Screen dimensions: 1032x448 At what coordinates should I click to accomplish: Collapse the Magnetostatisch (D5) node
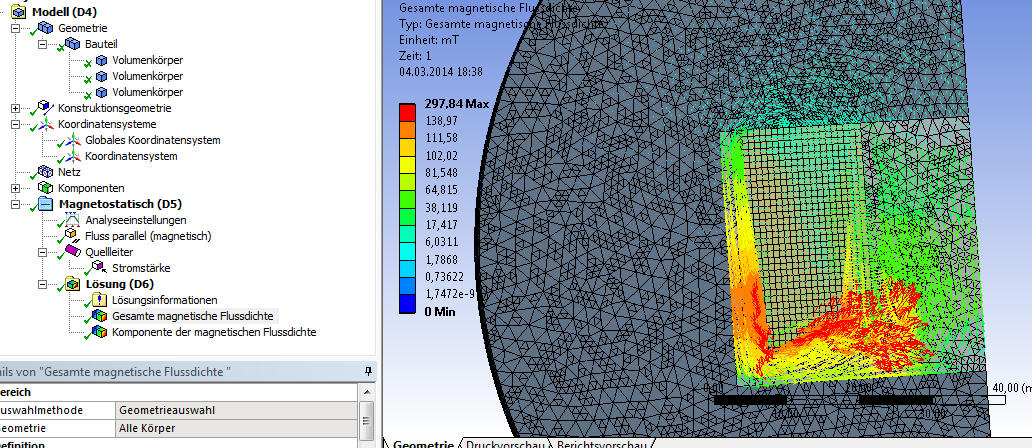tap(16, 204)
